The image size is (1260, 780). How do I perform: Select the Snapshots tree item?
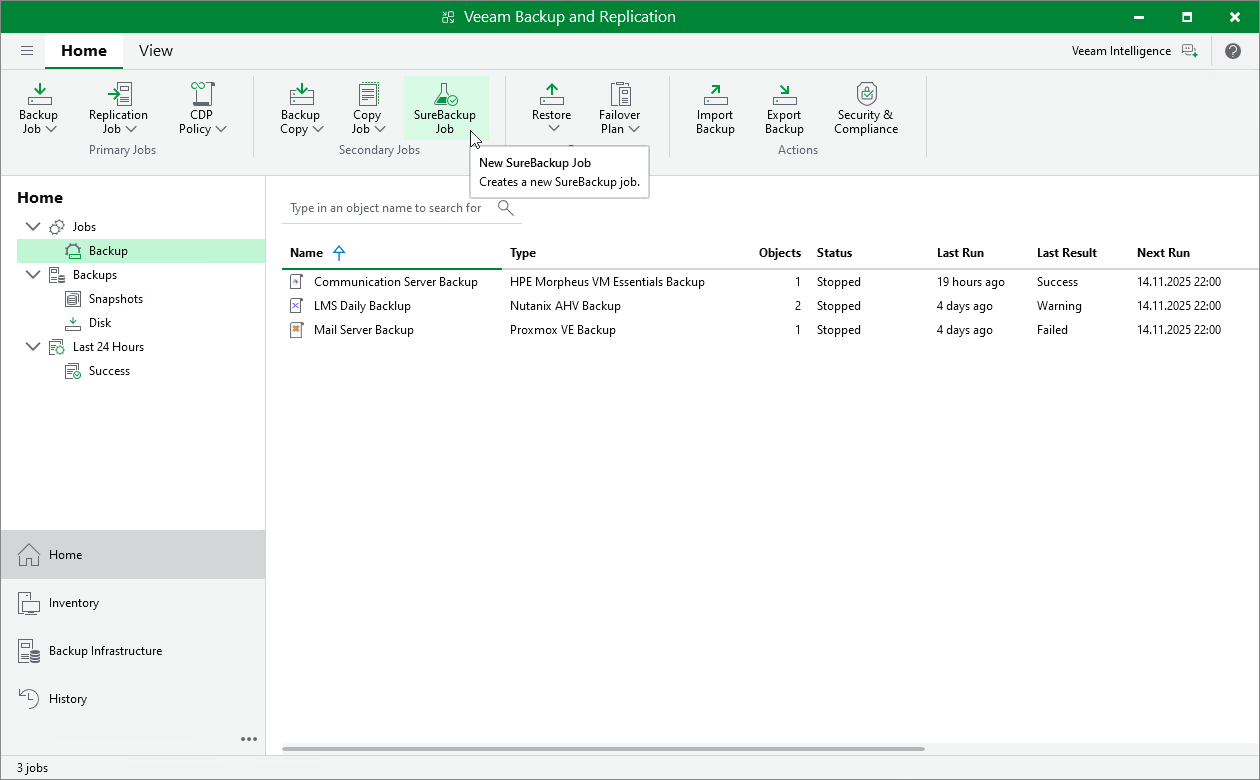(114, 298)
